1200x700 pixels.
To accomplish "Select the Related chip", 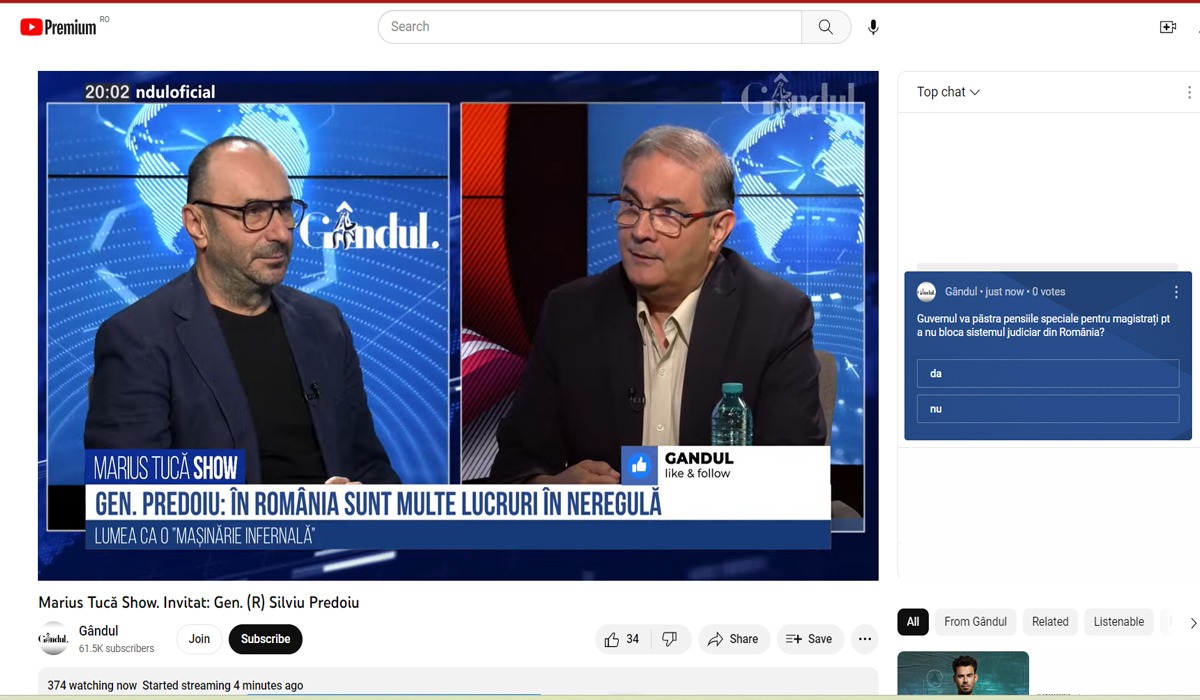I will point(1050,622).
